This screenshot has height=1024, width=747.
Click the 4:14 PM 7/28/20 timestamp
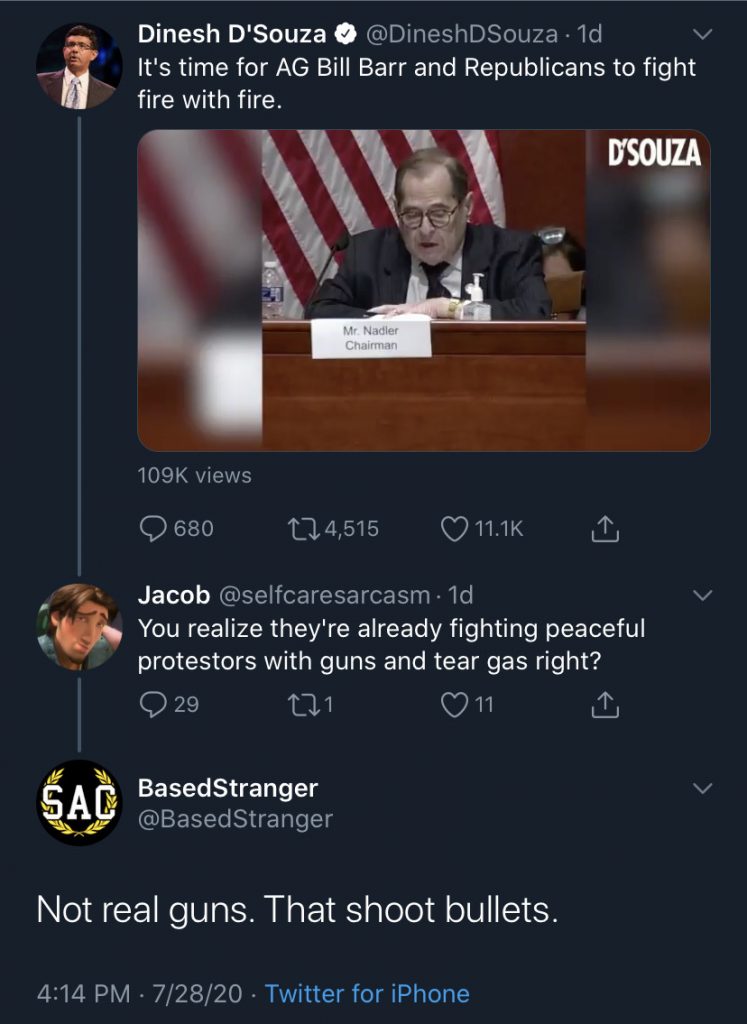point(140,994)
